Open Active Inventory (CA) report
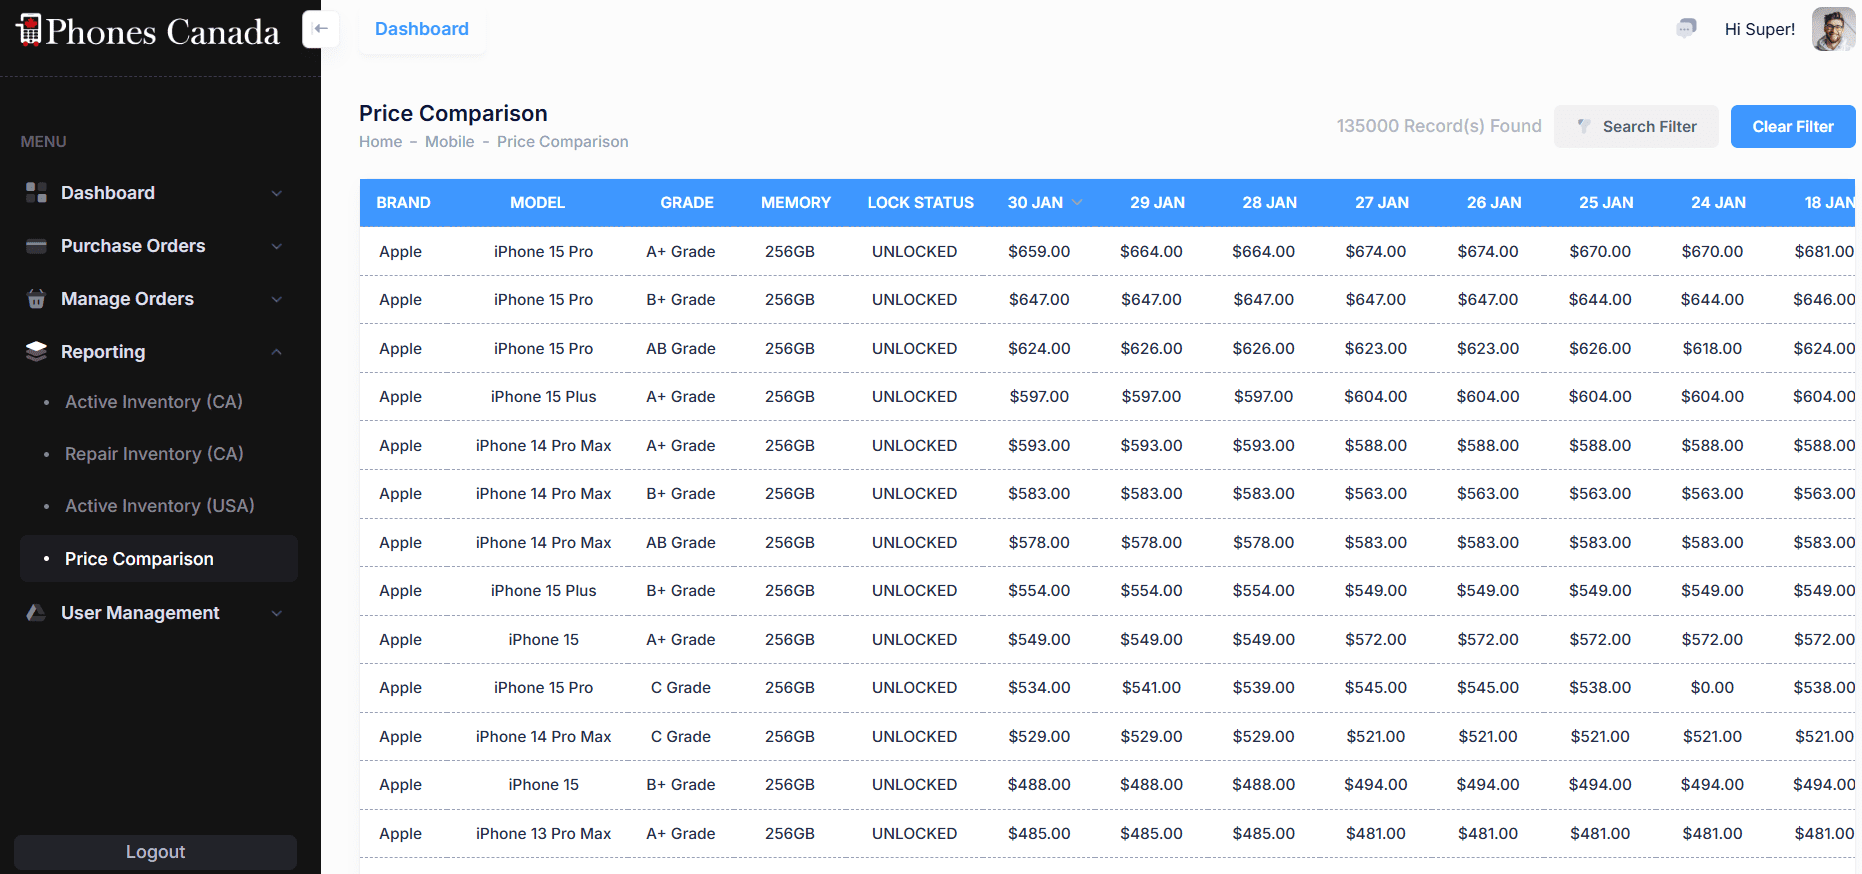This screenshot has height=874, width=1862. [x=154, y=401]
